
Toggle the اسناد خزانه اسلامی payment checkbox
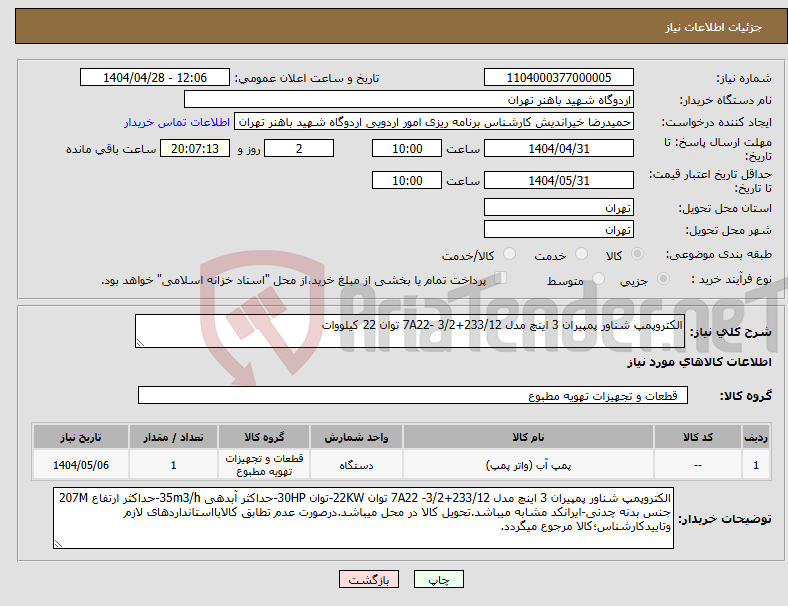pyautogui.click(x=500, y=277)
